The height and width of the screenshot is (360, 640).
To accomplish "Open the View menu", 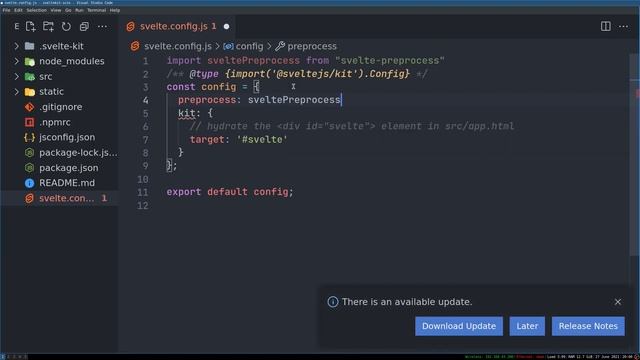I will point(56,10).
